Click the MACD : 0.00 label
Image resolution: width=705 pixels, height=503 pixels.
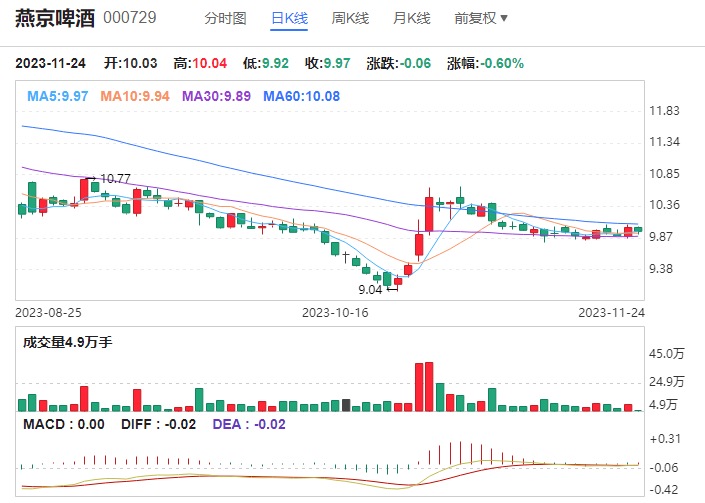point(64,424)
